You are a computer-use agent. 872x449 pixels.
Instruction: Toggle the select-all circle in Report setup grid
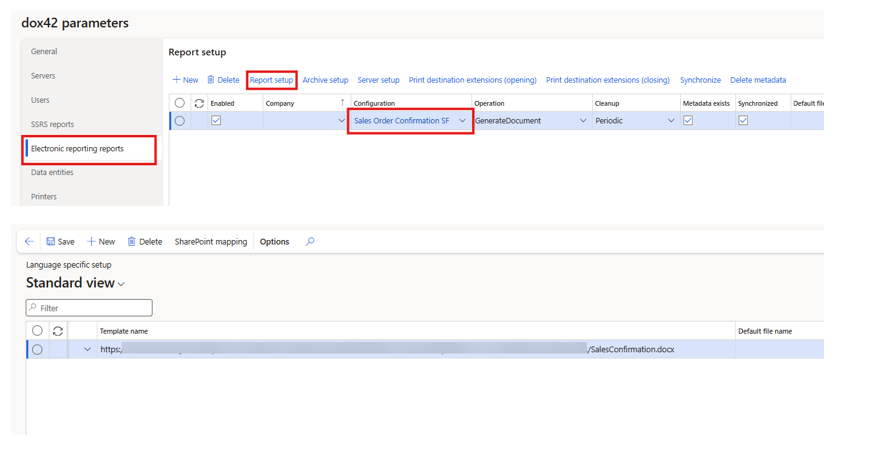[x=180, y=103]
